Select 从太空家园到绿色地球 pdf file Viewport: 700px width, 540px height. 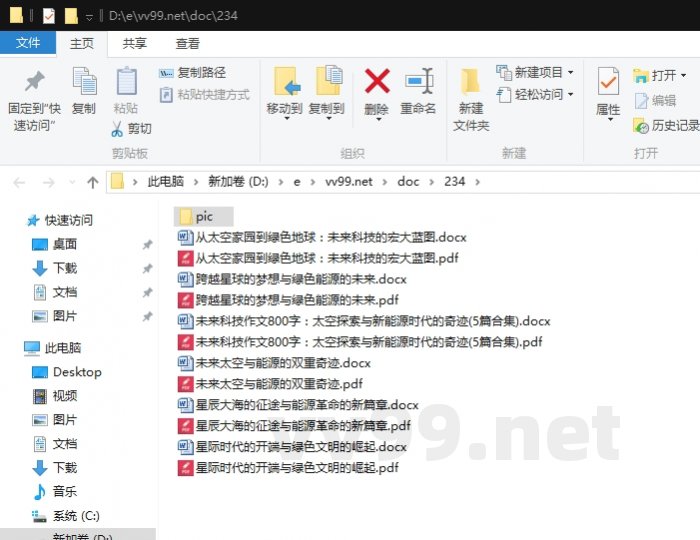[x=318, y=258]
